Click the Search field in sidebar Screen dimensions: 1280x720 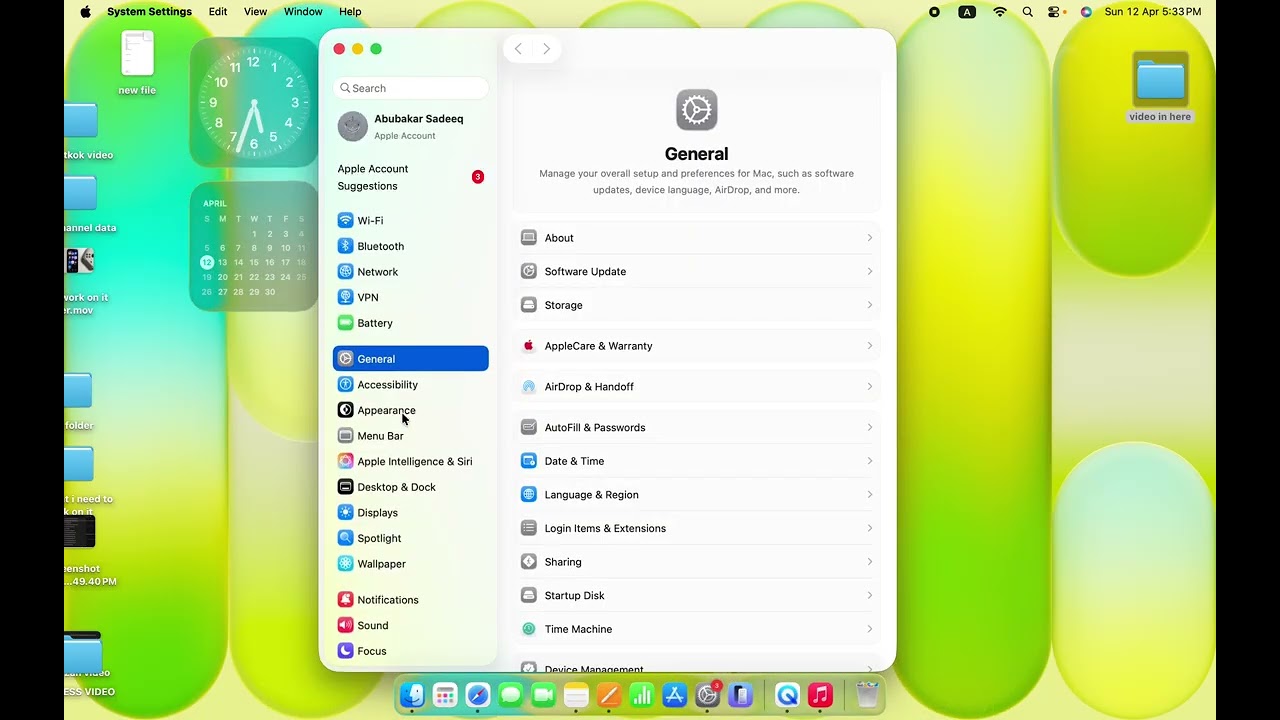pyautogui.click(x=410, y=88)
